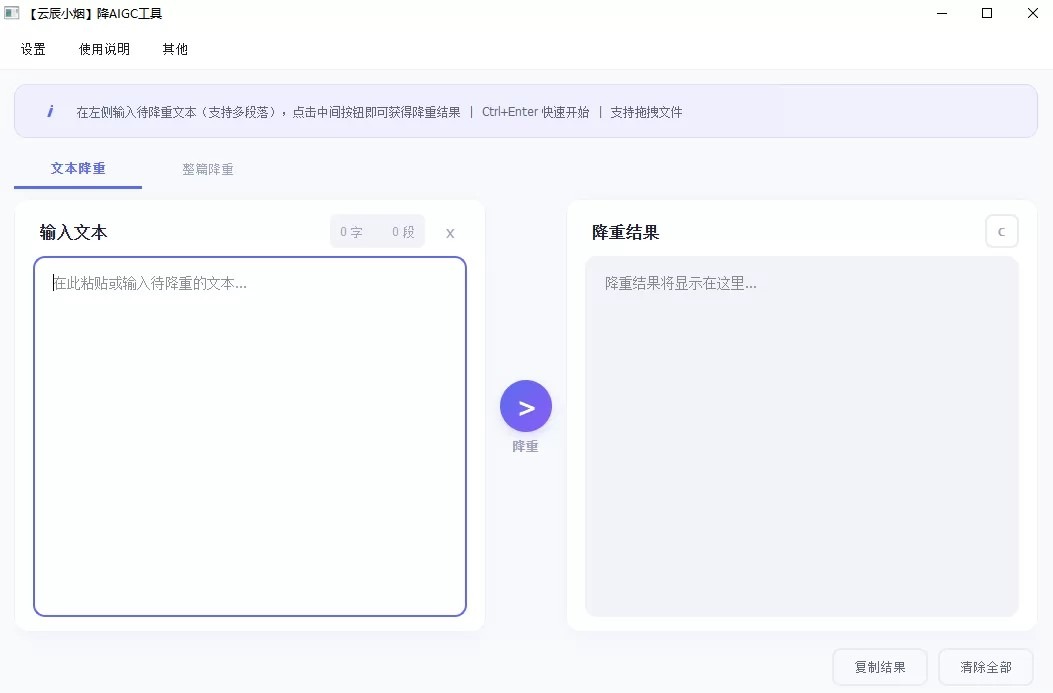
Task: Click the purple arrow 降重 button
Action: (x=526, y=406)
